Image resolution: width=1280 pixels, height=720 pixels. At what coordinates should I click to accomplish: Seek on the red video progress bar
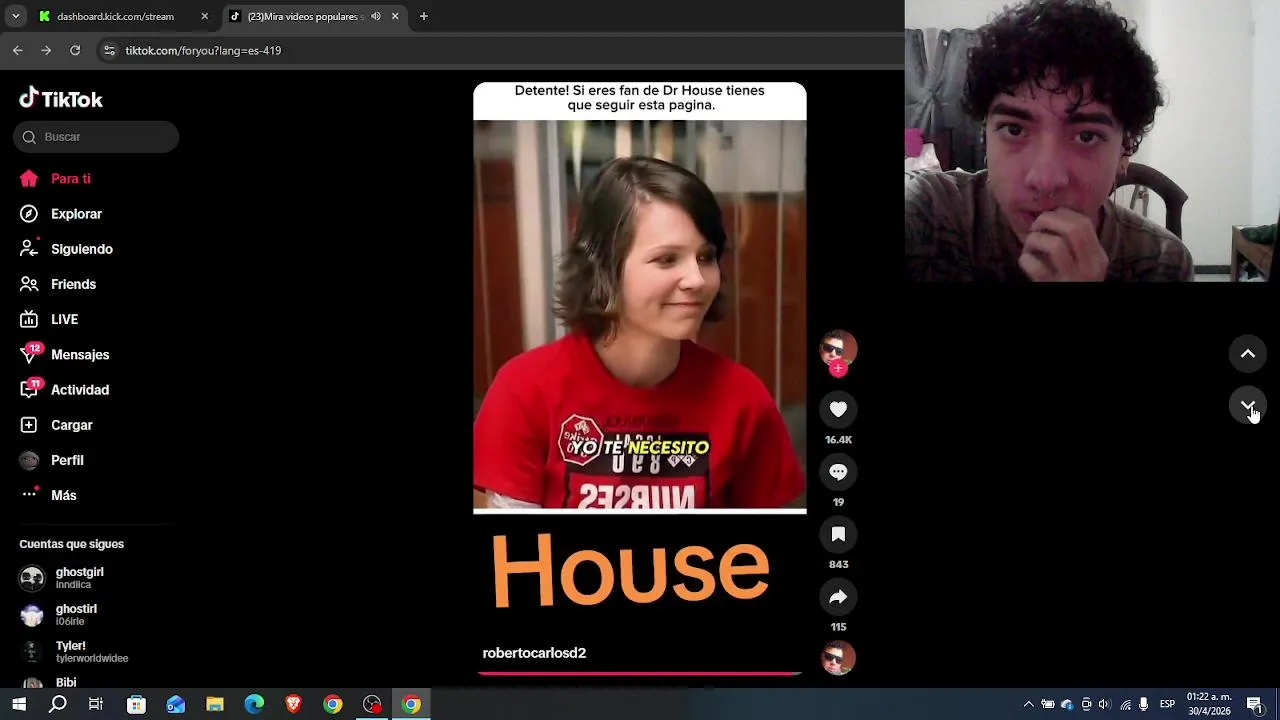click(x=640, y=673)
